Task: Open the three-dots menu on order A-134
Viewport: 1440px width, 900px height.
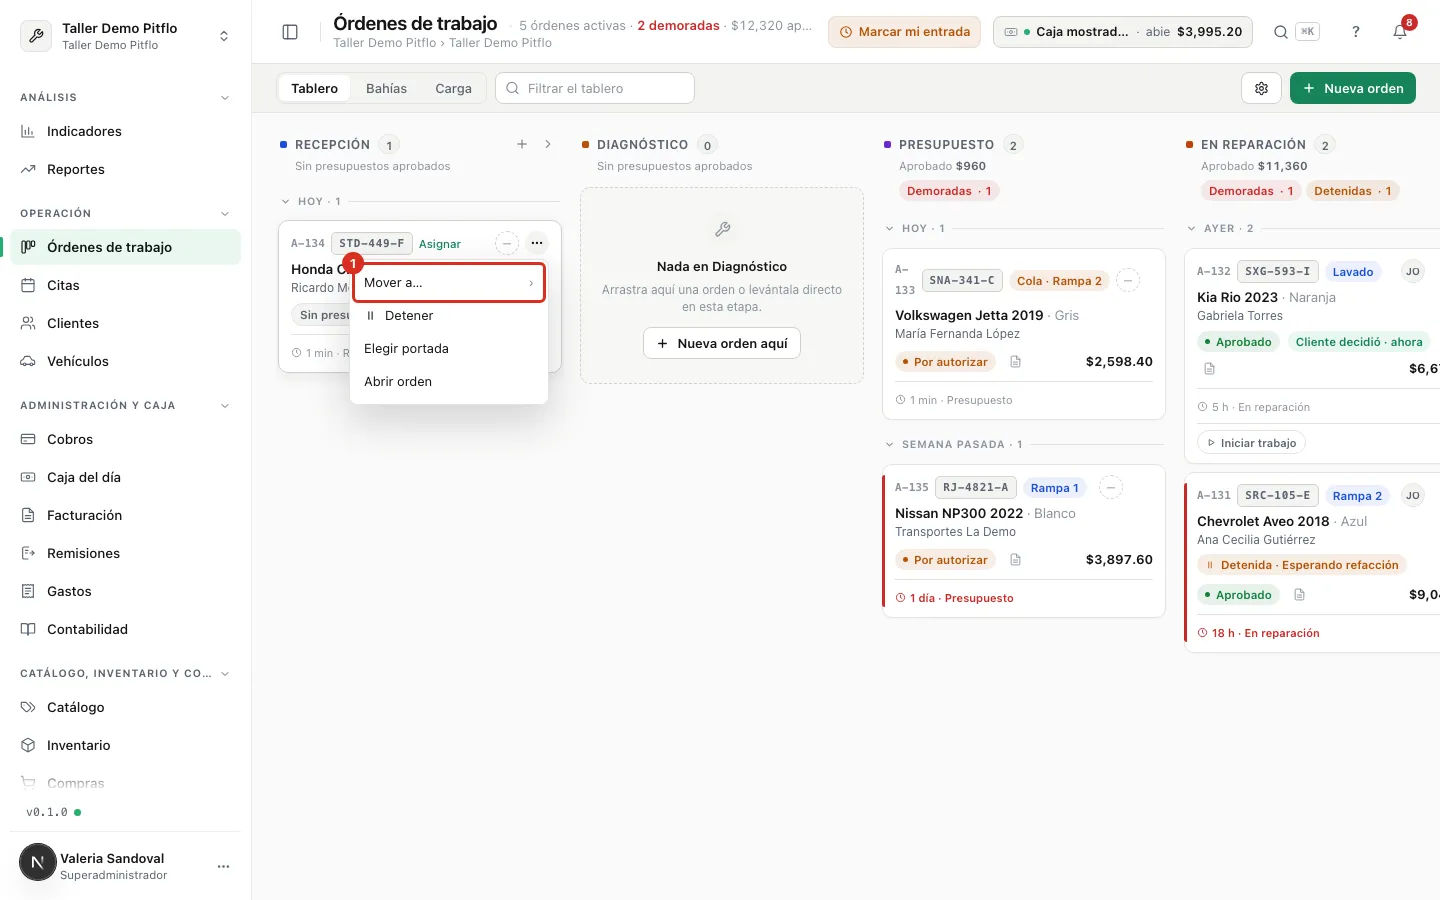Action: [537, 243]
